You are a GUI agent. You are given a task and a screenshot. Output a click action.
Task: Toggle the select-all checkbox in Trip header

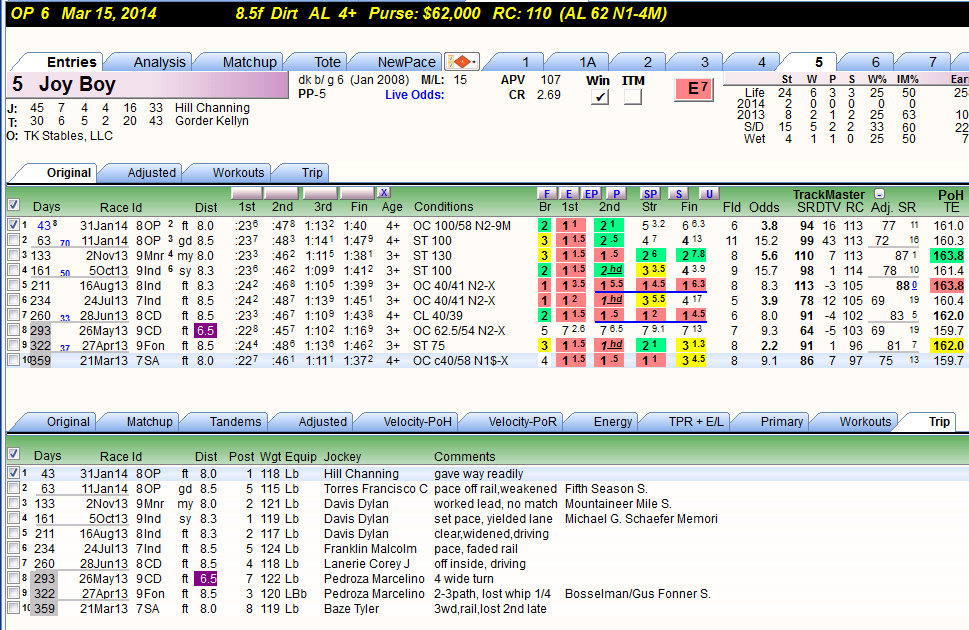(13, 454)
